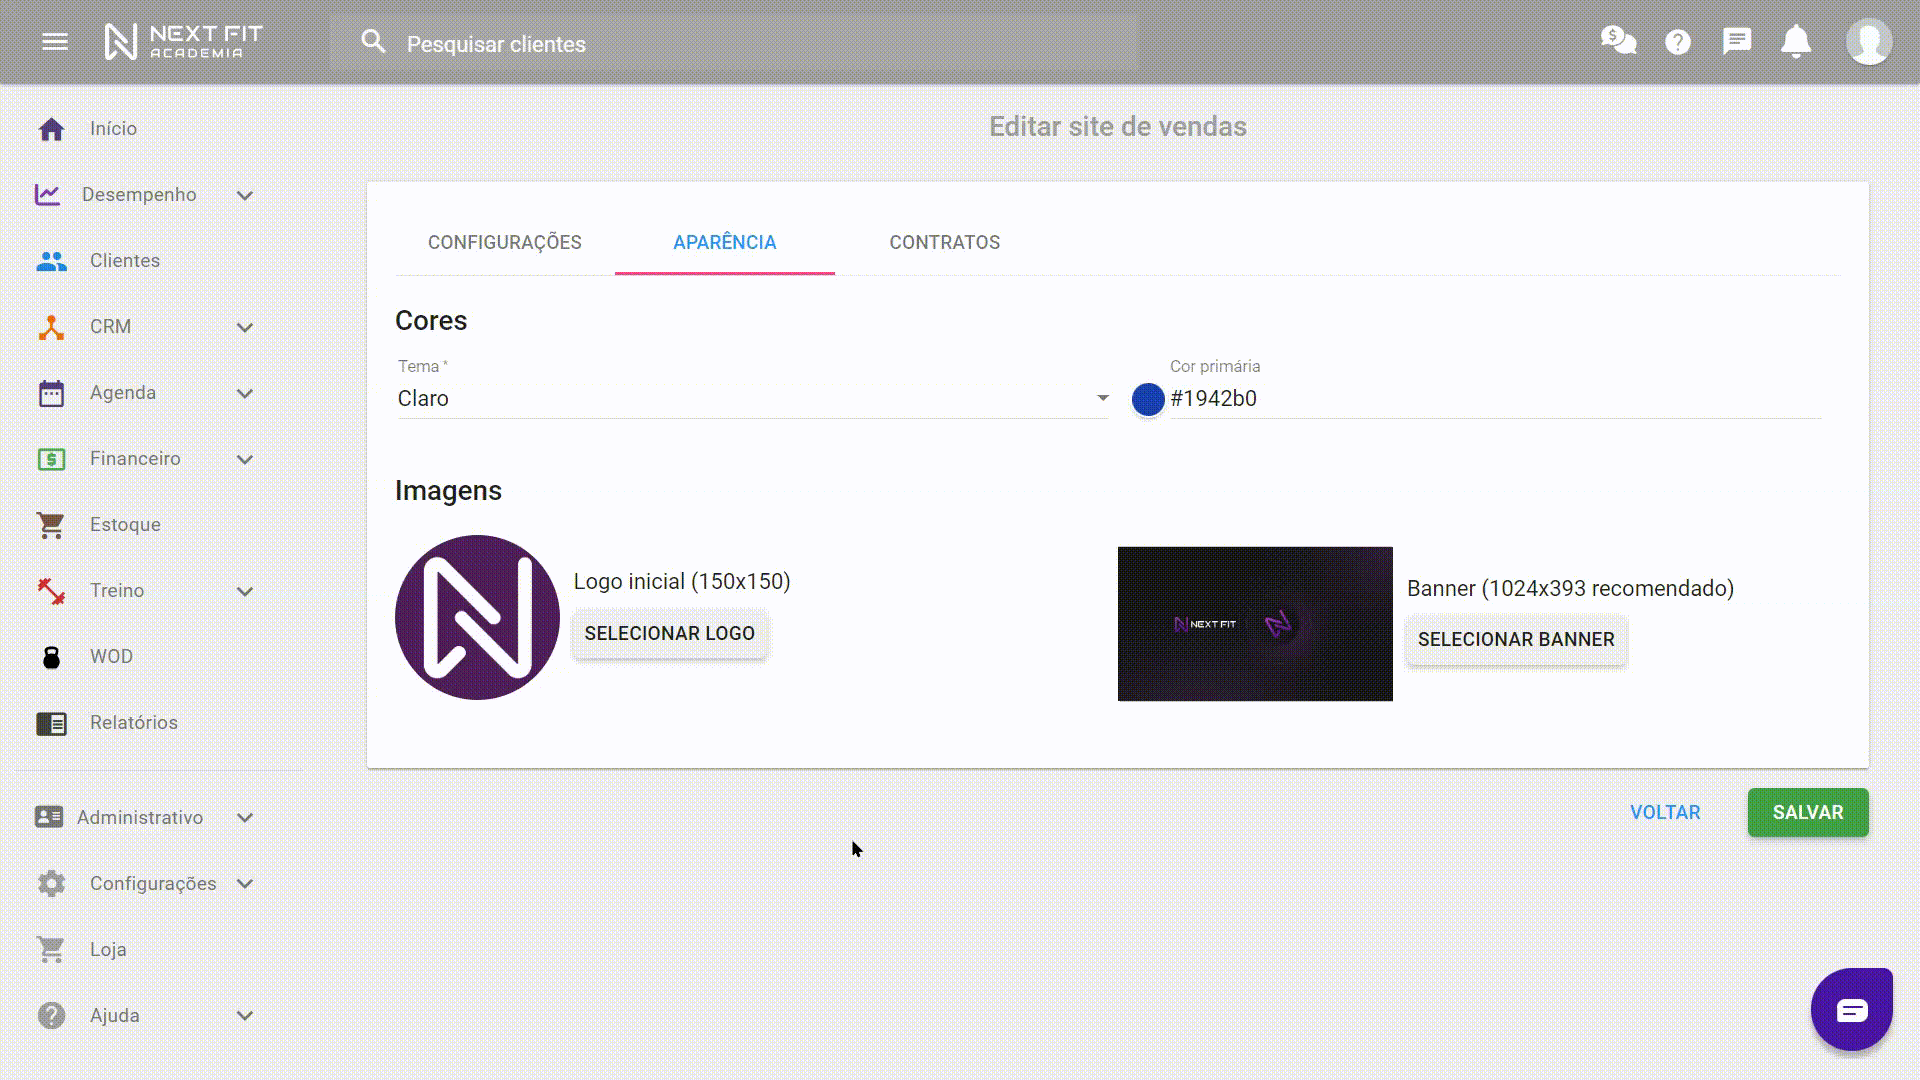This screenshot has width=1920, height=1080.
Task: Open the help question mark icon
Action: 1677,42
